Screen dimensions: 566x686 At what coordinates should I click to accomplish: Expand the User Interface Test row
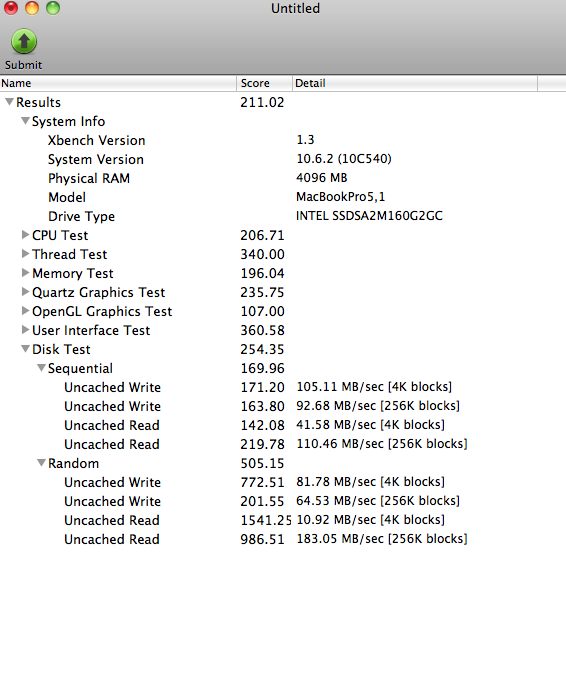(x=25, y=330)
